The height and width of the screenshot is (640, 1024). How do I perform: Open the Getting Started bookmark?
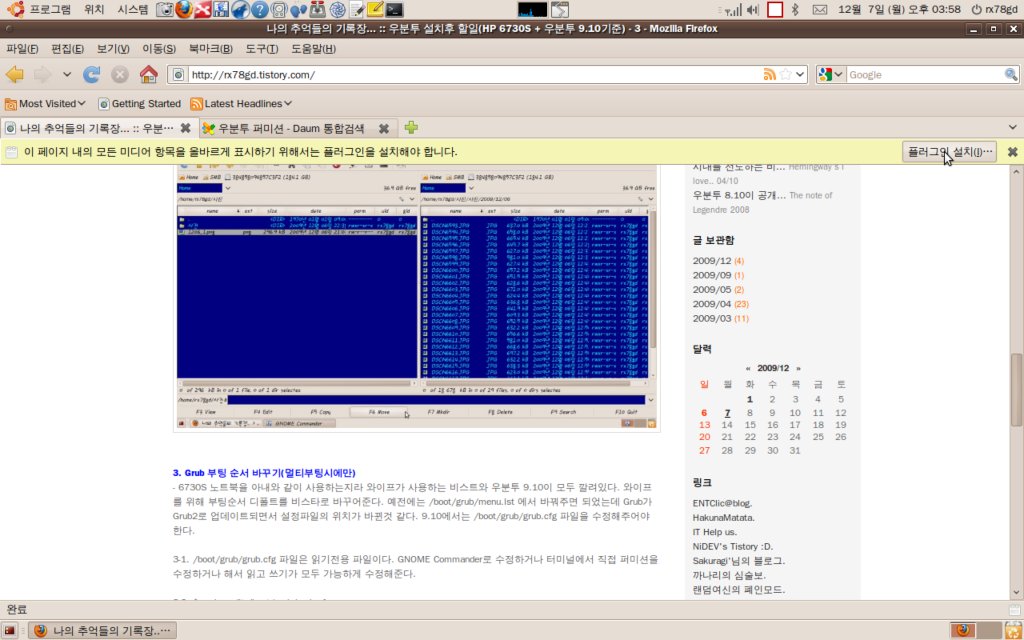[x=139, y=103]
